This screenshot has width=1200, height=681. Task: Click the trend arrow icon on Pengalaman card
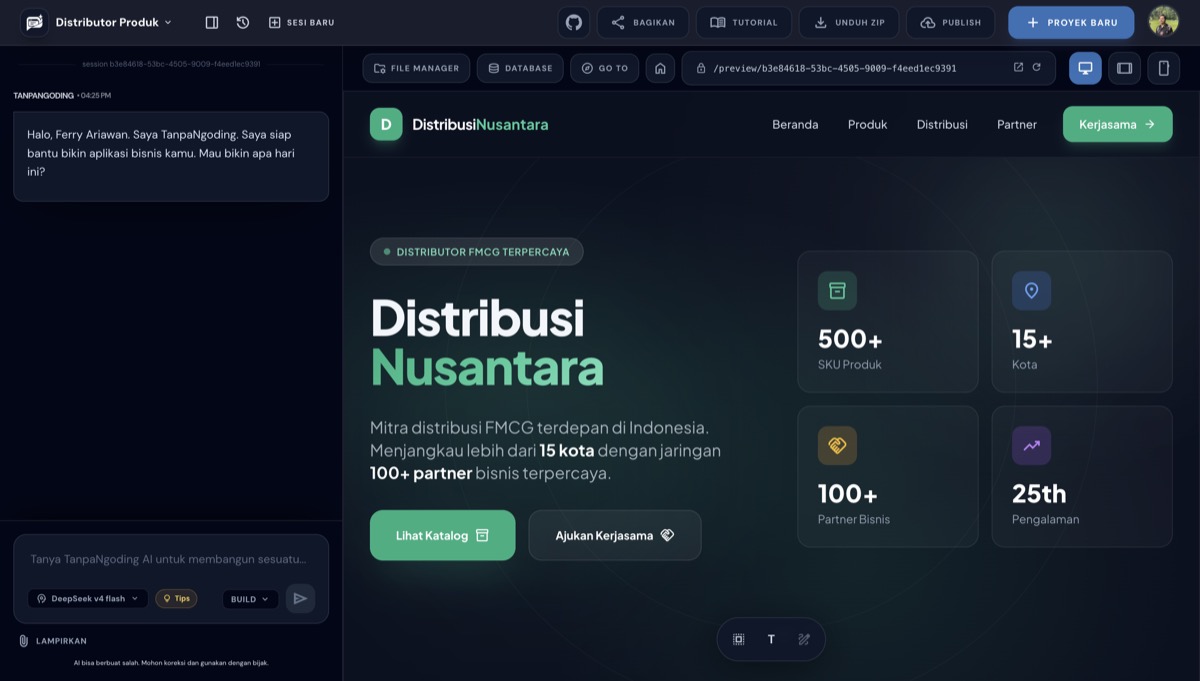(x=1031, y=445)
